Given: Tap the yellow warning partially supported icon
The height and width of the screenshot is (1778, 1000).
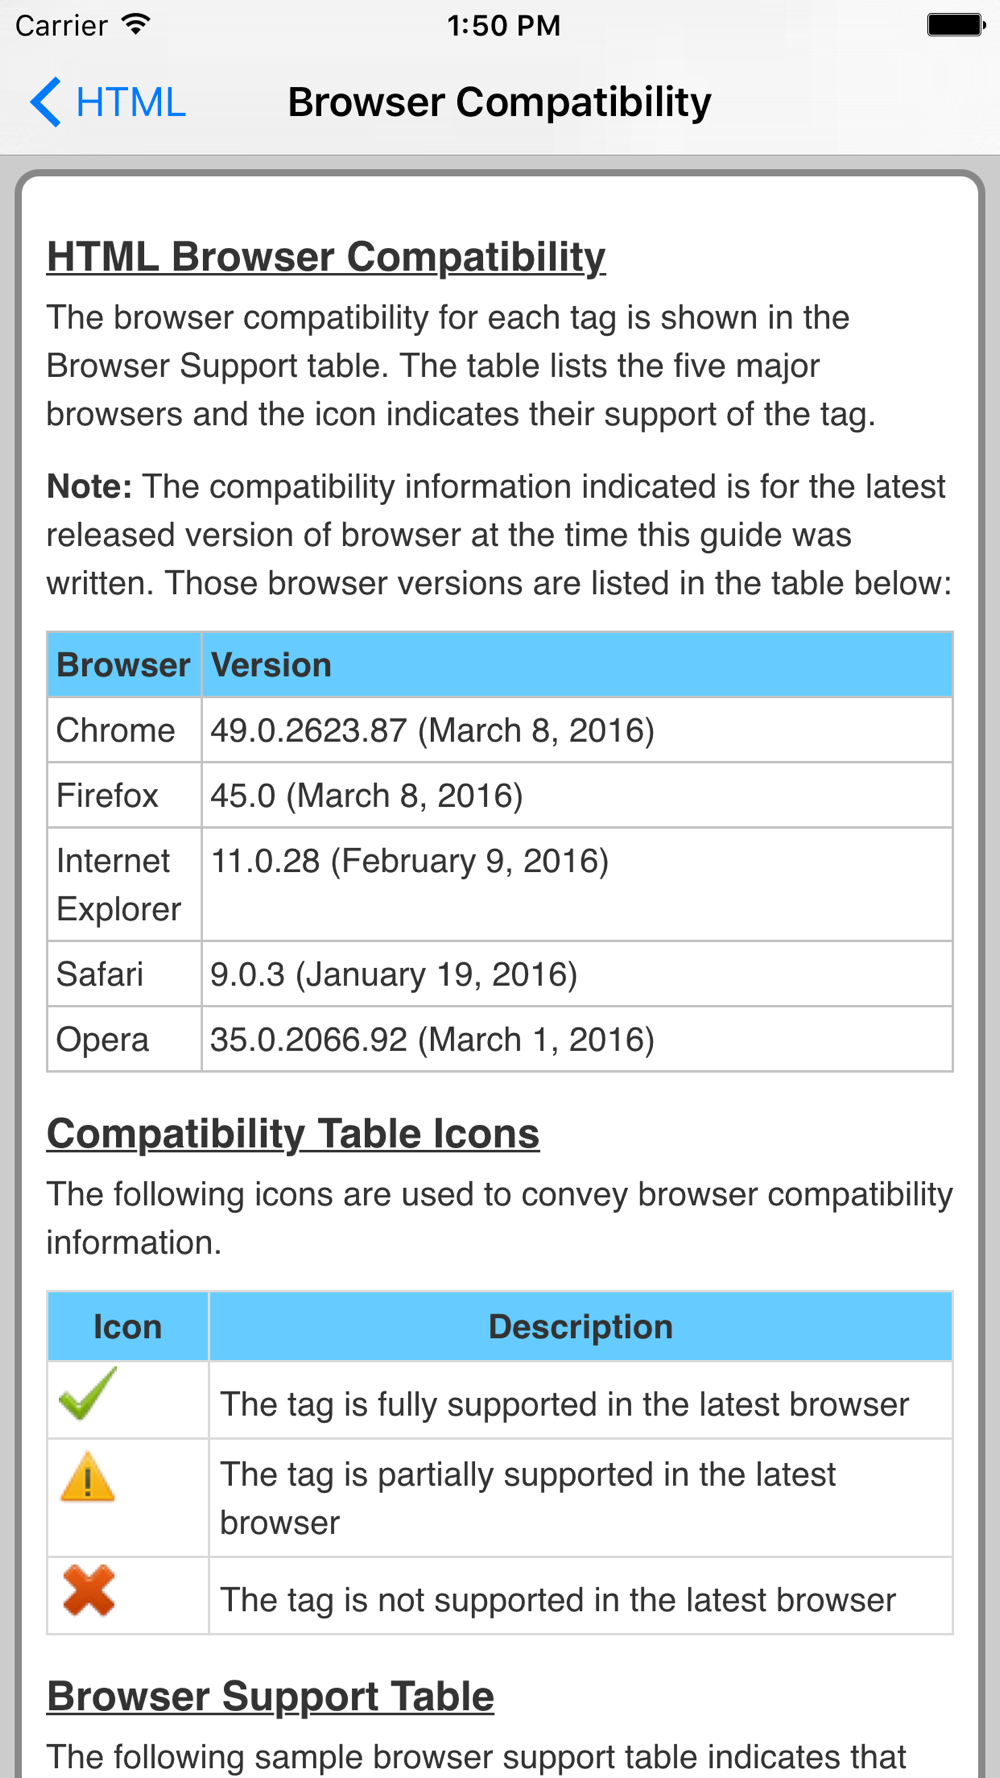Looking at the screenshot, I should coord(88,1477).
